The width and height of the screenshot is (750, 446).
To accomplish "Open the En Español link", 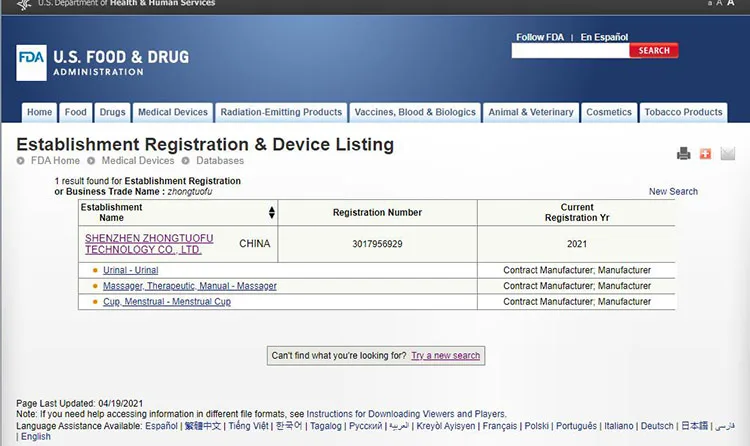I will [605, 37].
